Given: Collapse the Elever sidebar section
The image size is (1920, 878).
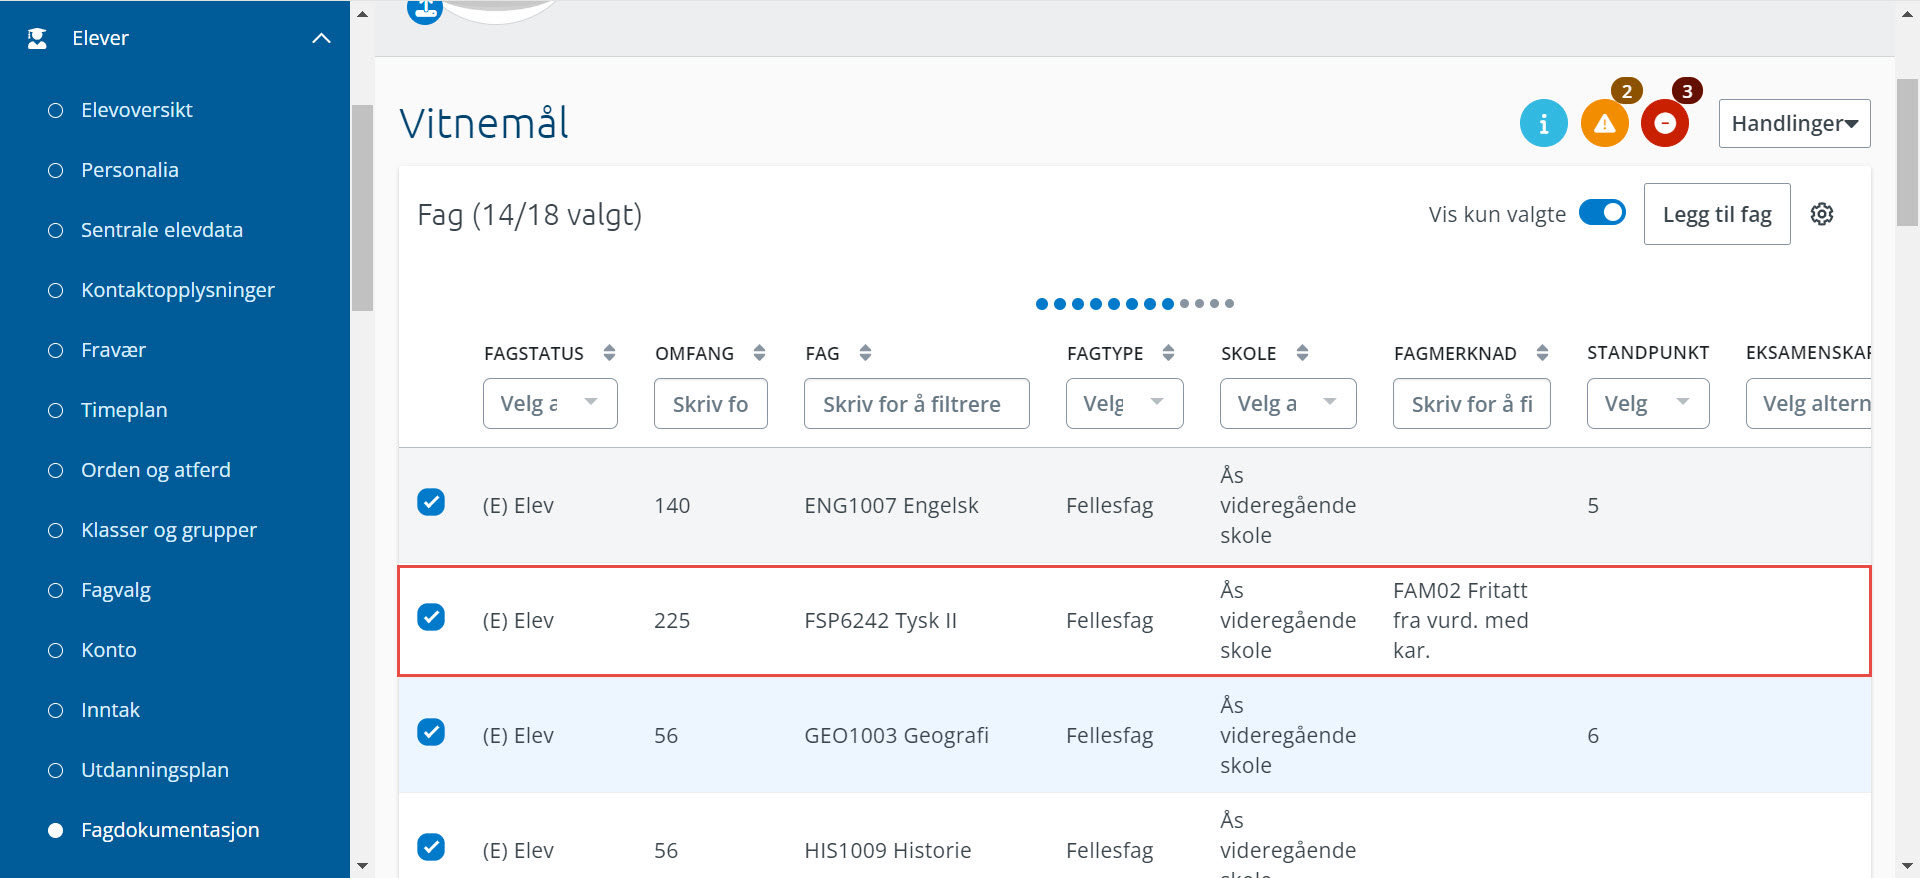Looking at the screenshot, I should pos(321,38).
